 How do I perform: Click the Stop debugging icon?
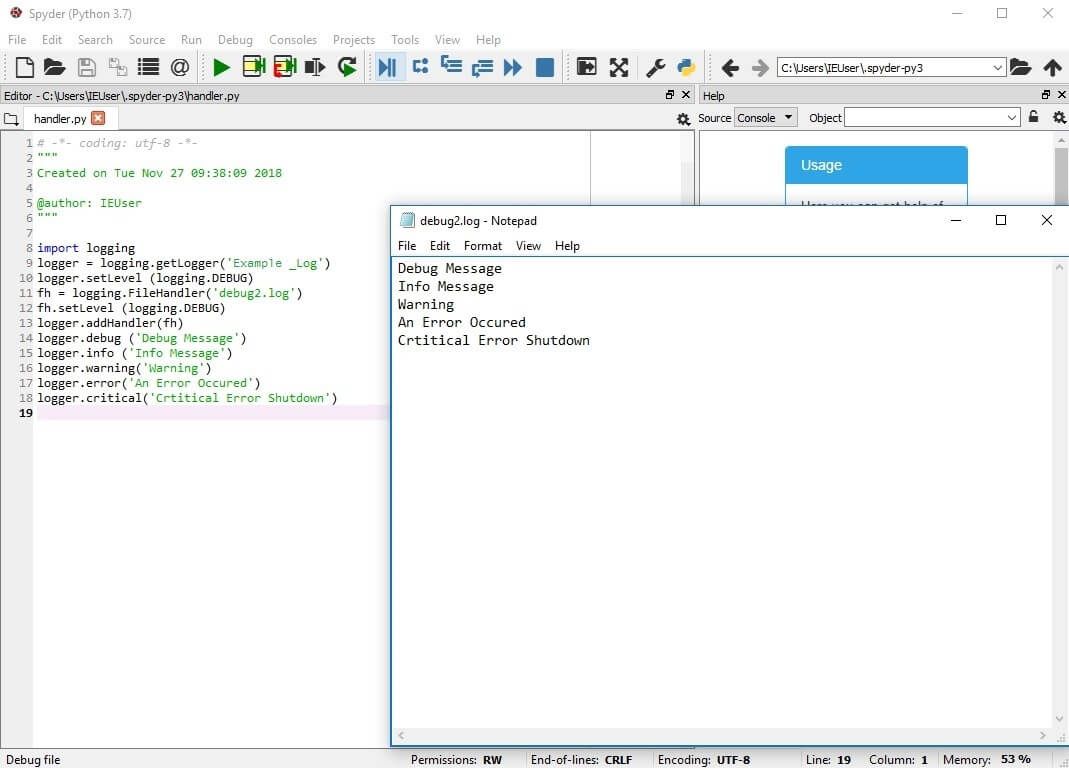coord(544,67)
